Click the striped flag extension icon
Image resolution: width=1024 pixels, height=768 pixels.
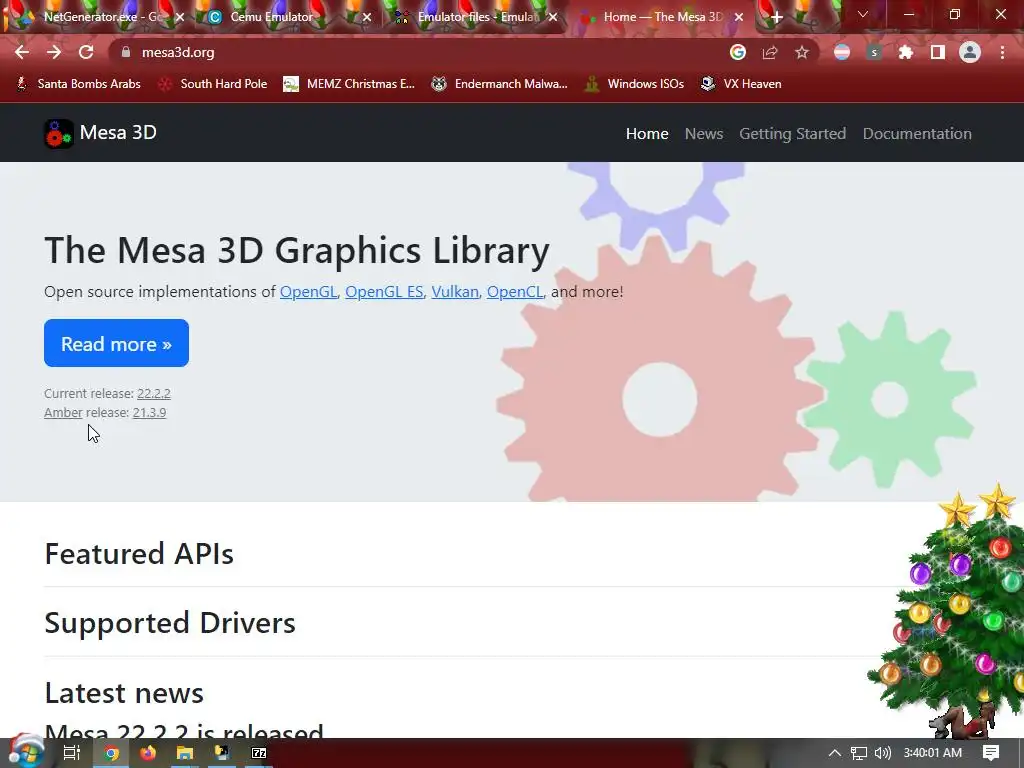tap(842, 52)
